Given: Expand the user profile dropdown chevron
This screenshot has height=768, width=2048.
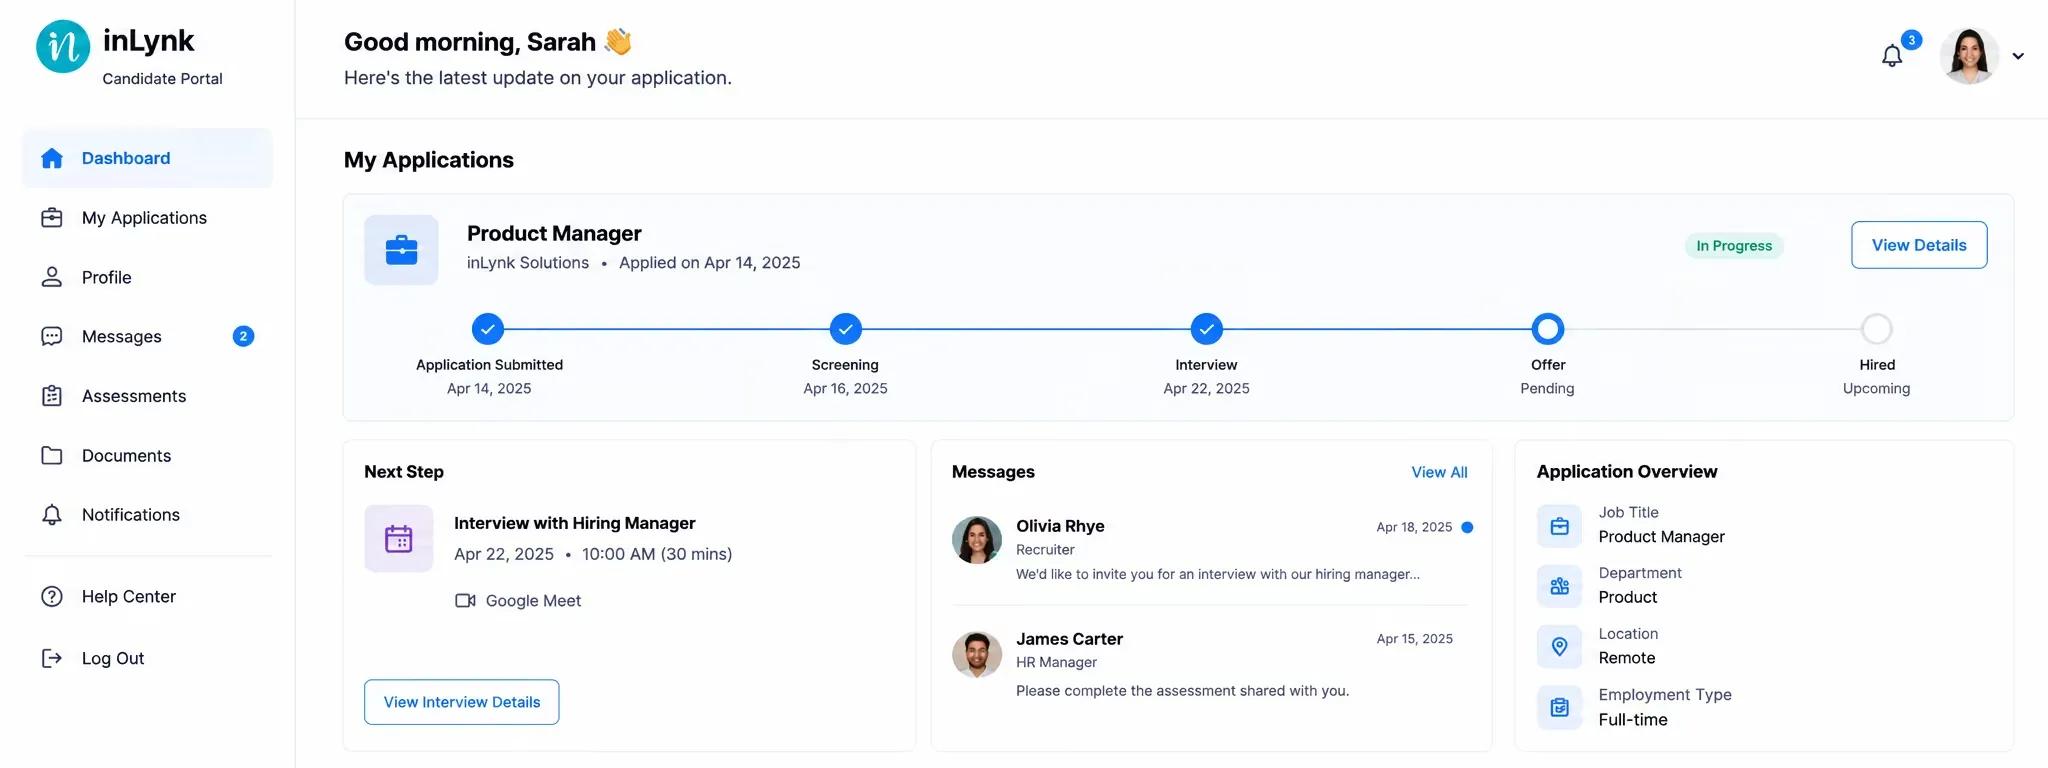Looking at the screenshot, I should coord(2018,56).
